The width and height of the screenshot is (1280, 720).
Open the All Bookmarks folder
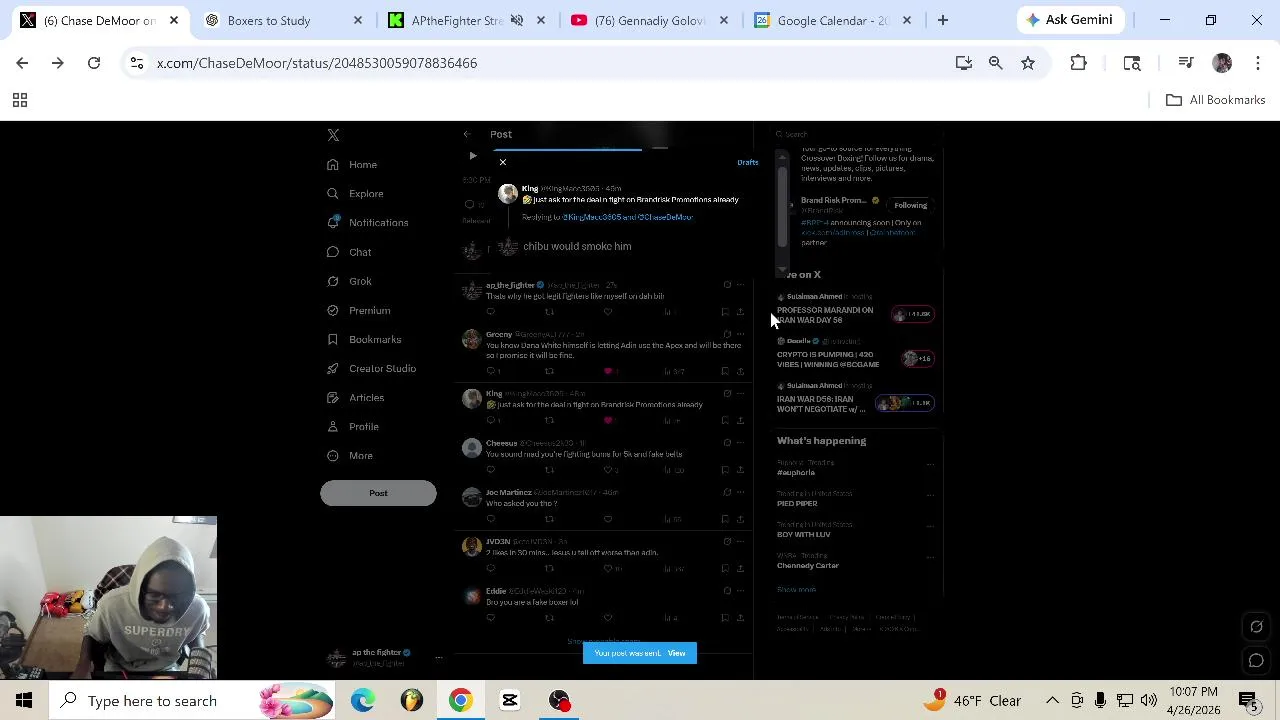click(x=1216, y=100)
